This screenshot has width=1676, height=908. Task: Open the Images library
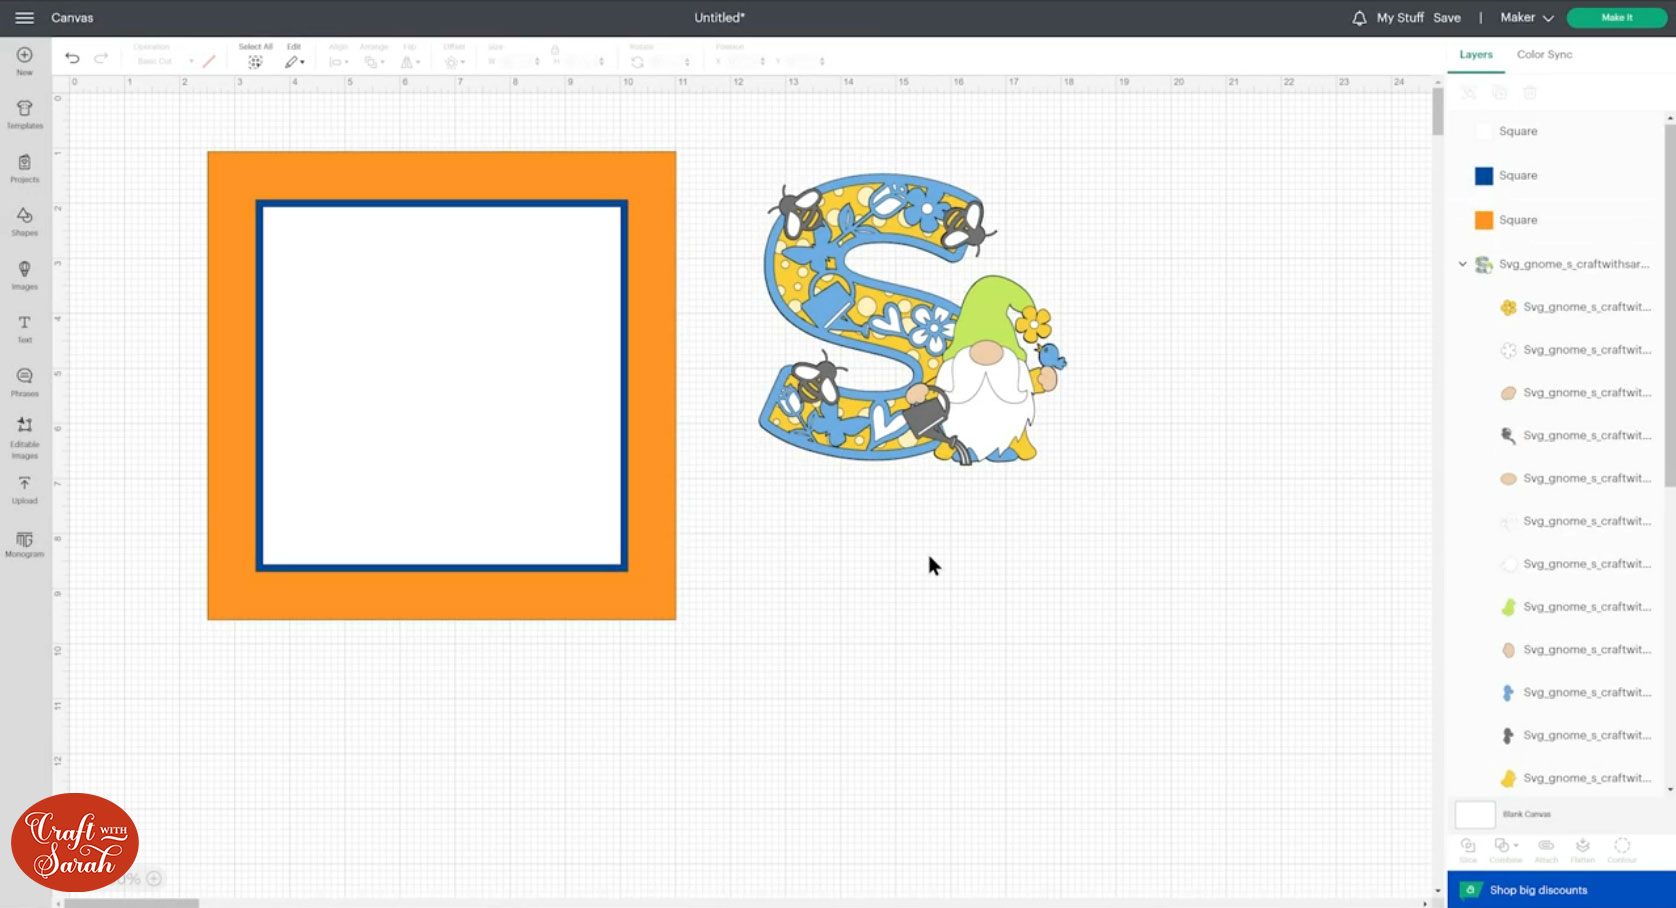(25, 275)
